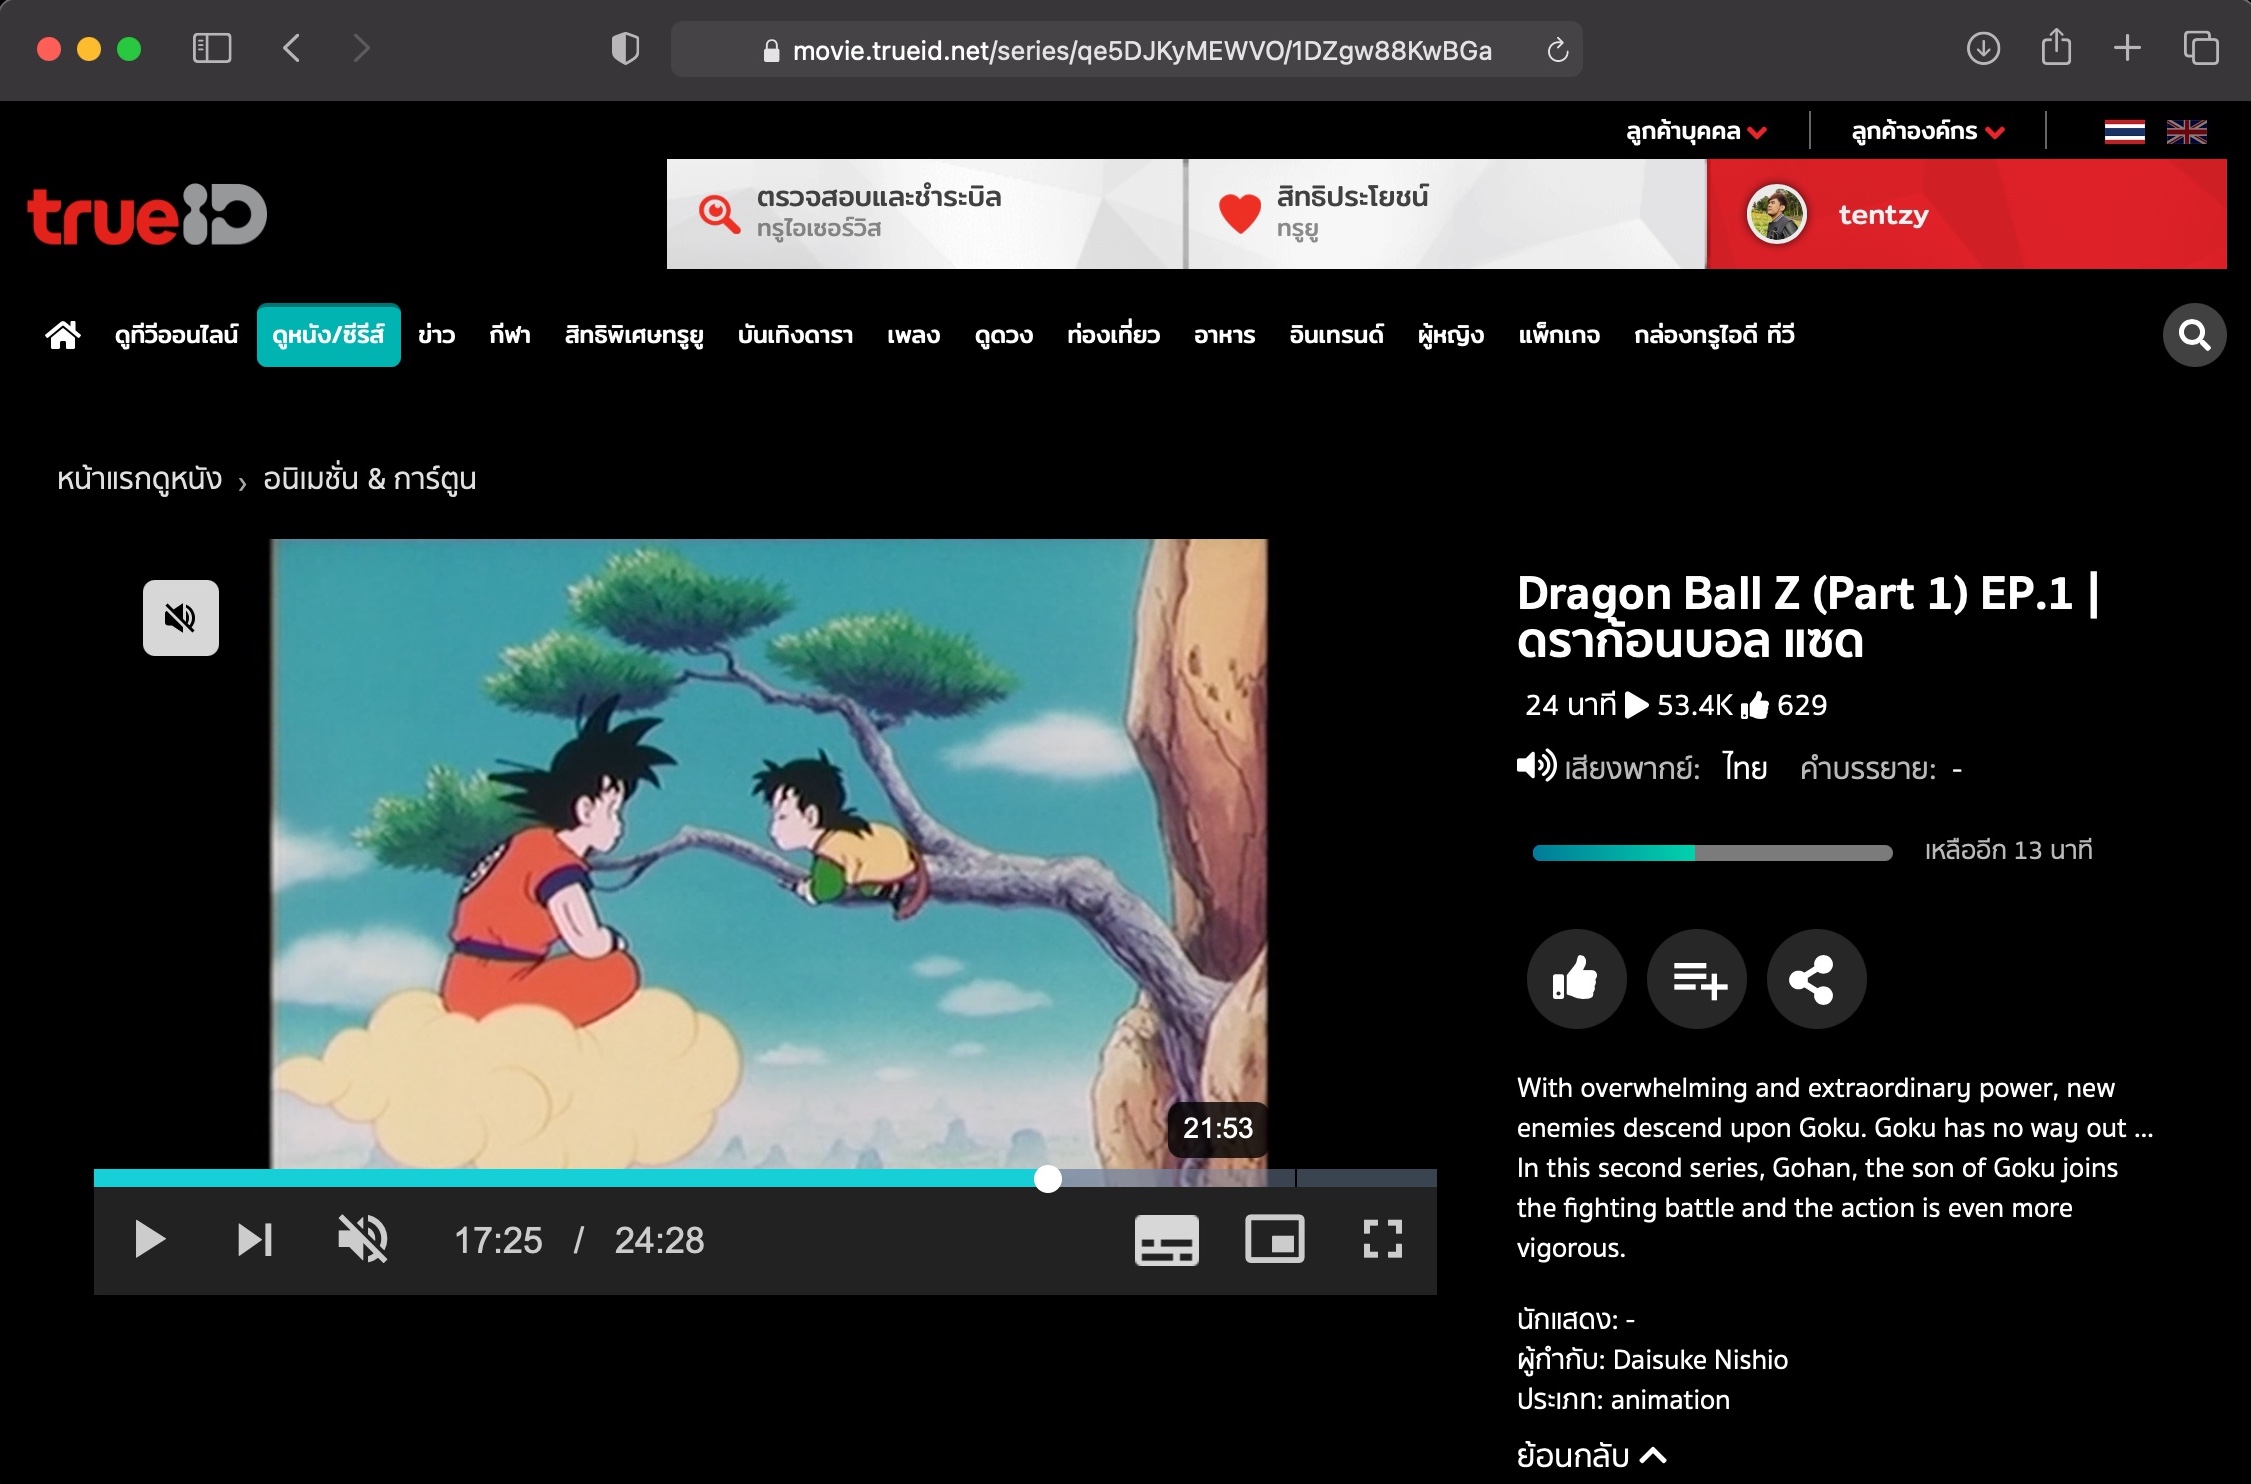Image resolution: width=2251 pixels, height=1484 pixels.
Task: Like the episode with thumbs-up button
Action: [x=1576, y=979]
